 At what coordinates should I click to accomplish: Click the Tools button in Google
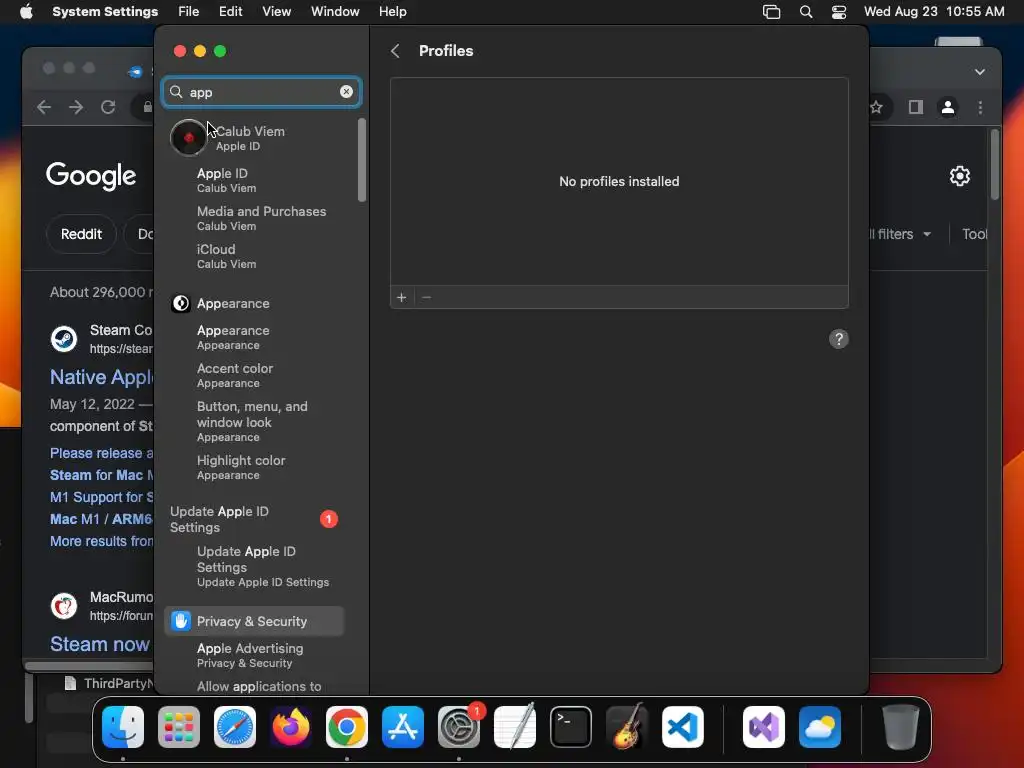click(x=974, y=234)
